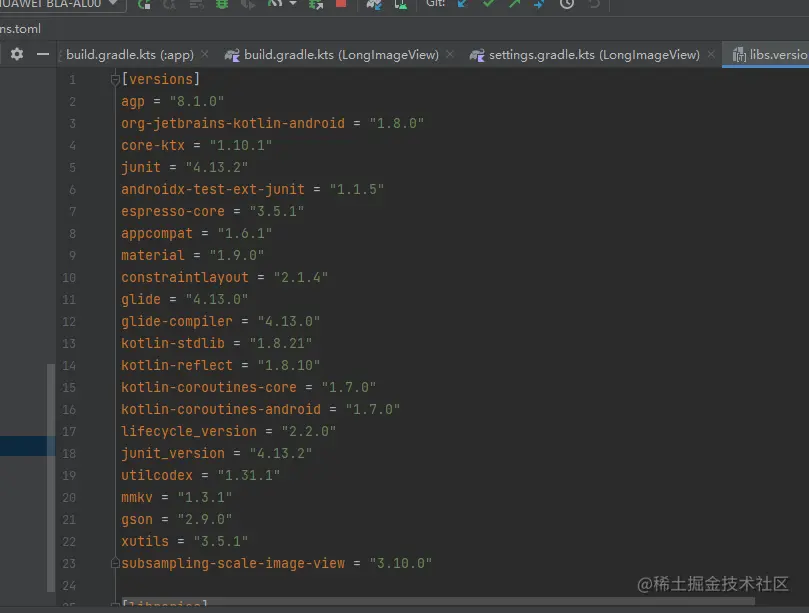Click the kotlin-reflect key

pos(177,366)
